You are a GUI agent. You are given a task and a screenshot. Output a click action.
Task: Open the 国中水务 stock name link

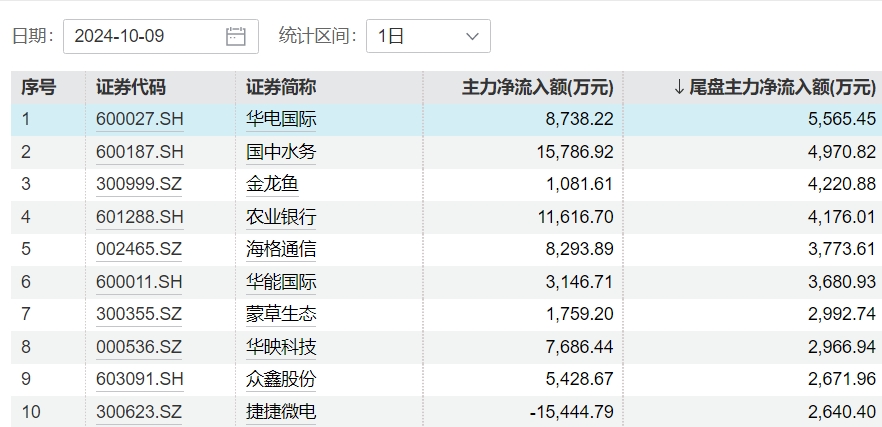click(x=281, y=152)
